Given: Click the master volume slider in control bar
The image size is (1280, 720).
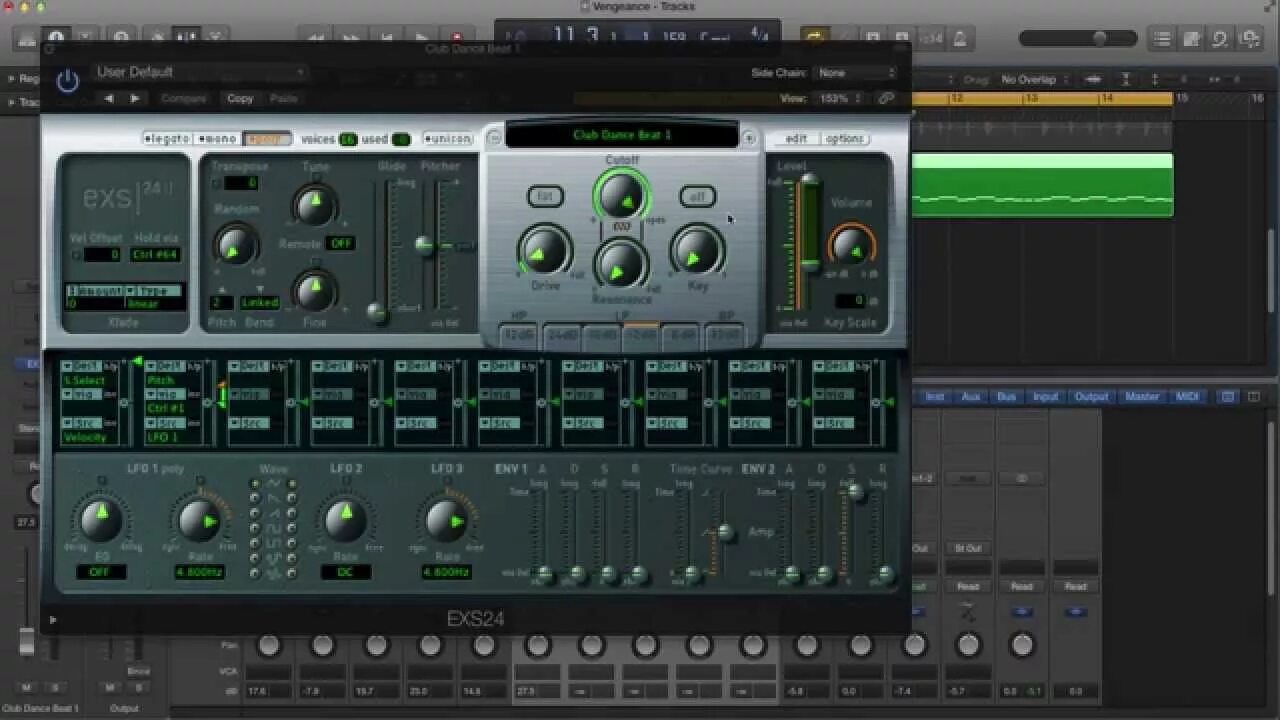Looking at the screenshot, I should pyautogui.click(x=1078, y=39).
